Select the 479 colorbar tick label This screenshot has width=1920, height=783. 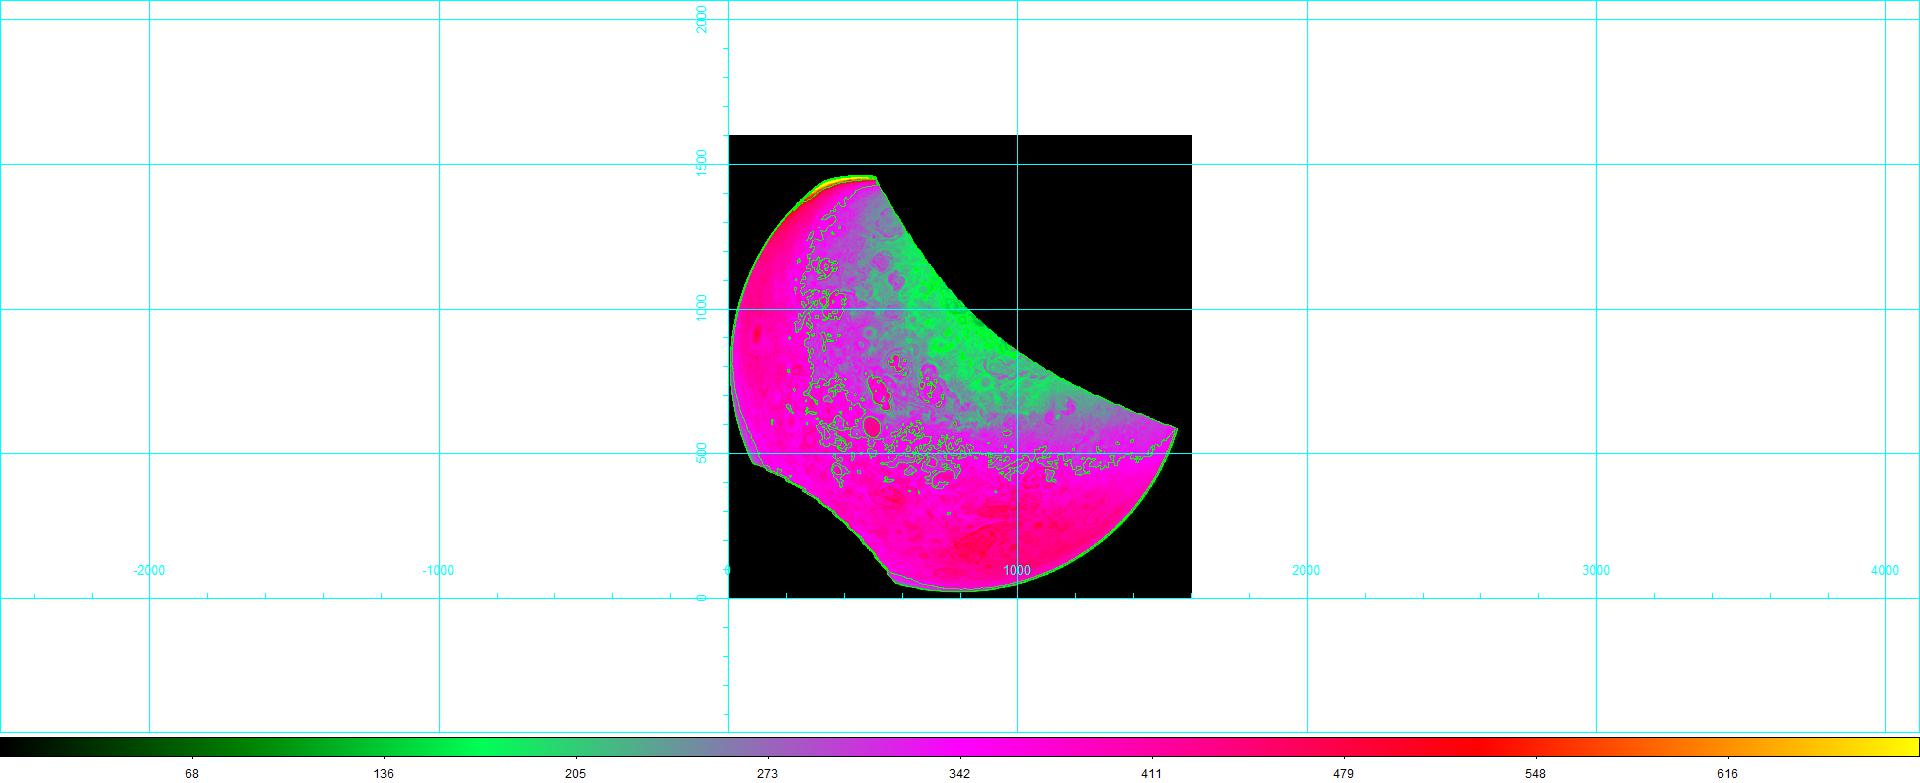1343,773
